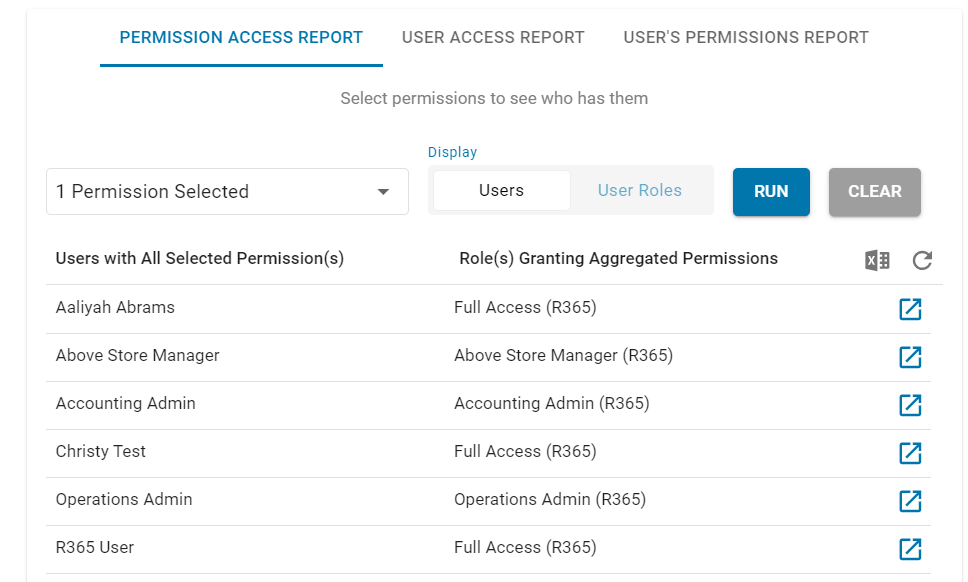
Task: Run the report with the RUN button
Action: click(771, 192)
